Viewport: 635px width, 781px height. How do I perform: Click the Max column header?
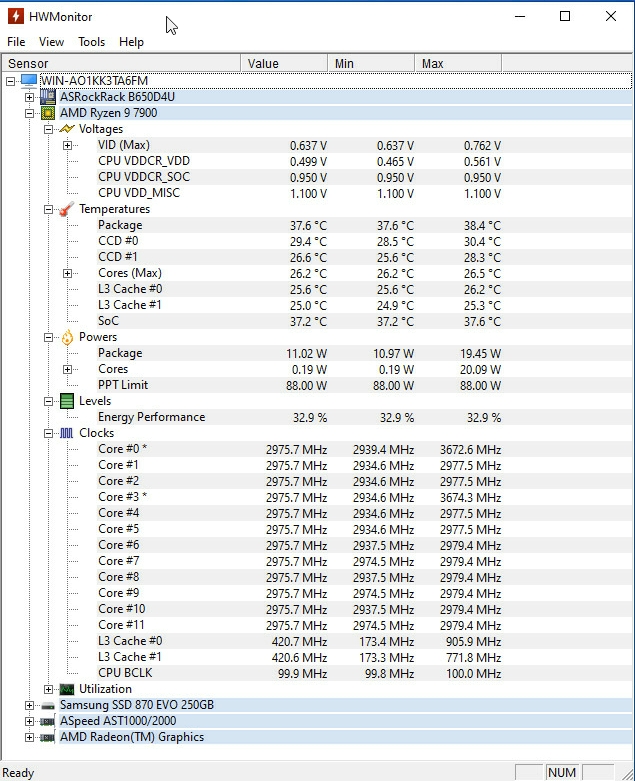(458, 64)
